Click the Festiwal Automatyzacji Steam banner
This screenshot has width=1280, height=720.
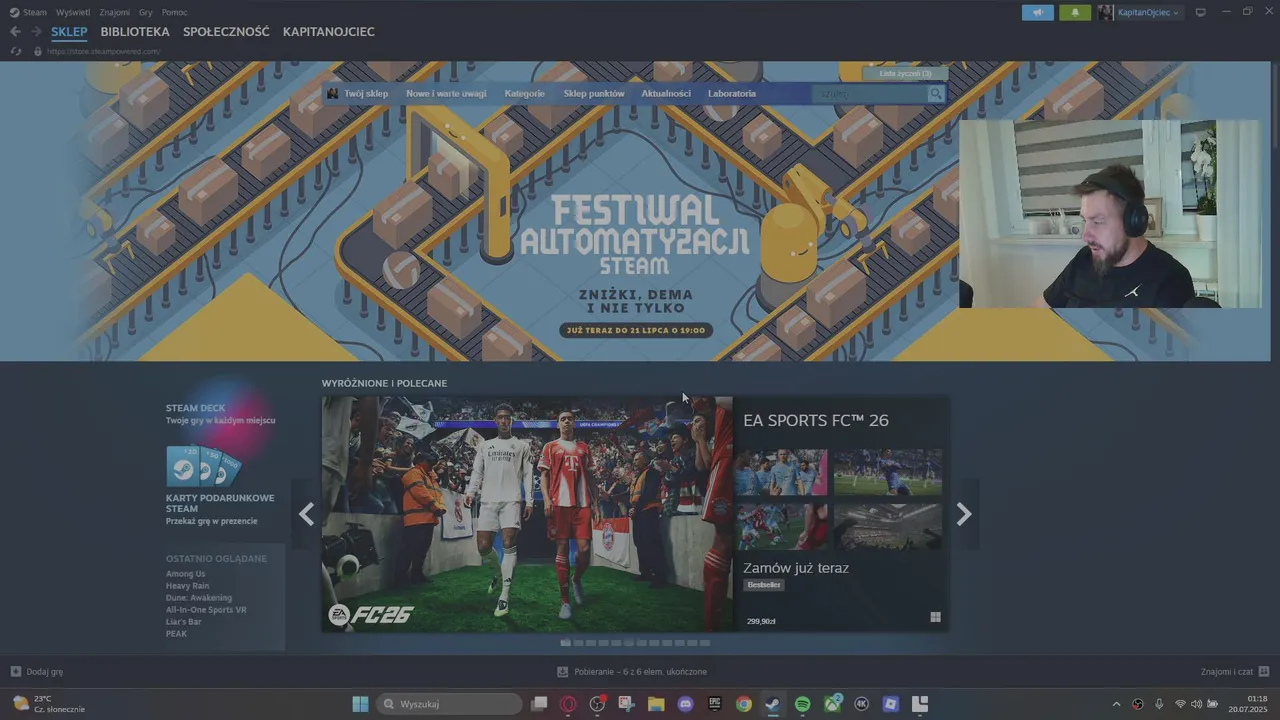tap(634, 212)
